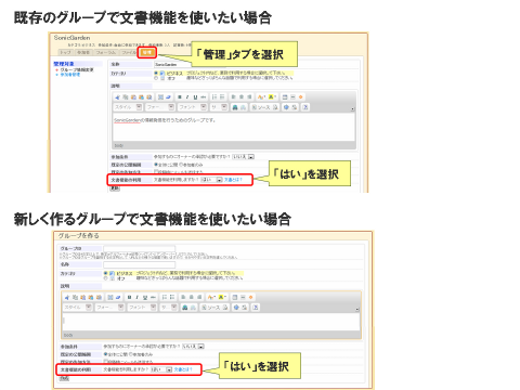Click the グループID field in グループを作る form
The height and width of the screenshot is (390, 520).
tap(139, 248)
